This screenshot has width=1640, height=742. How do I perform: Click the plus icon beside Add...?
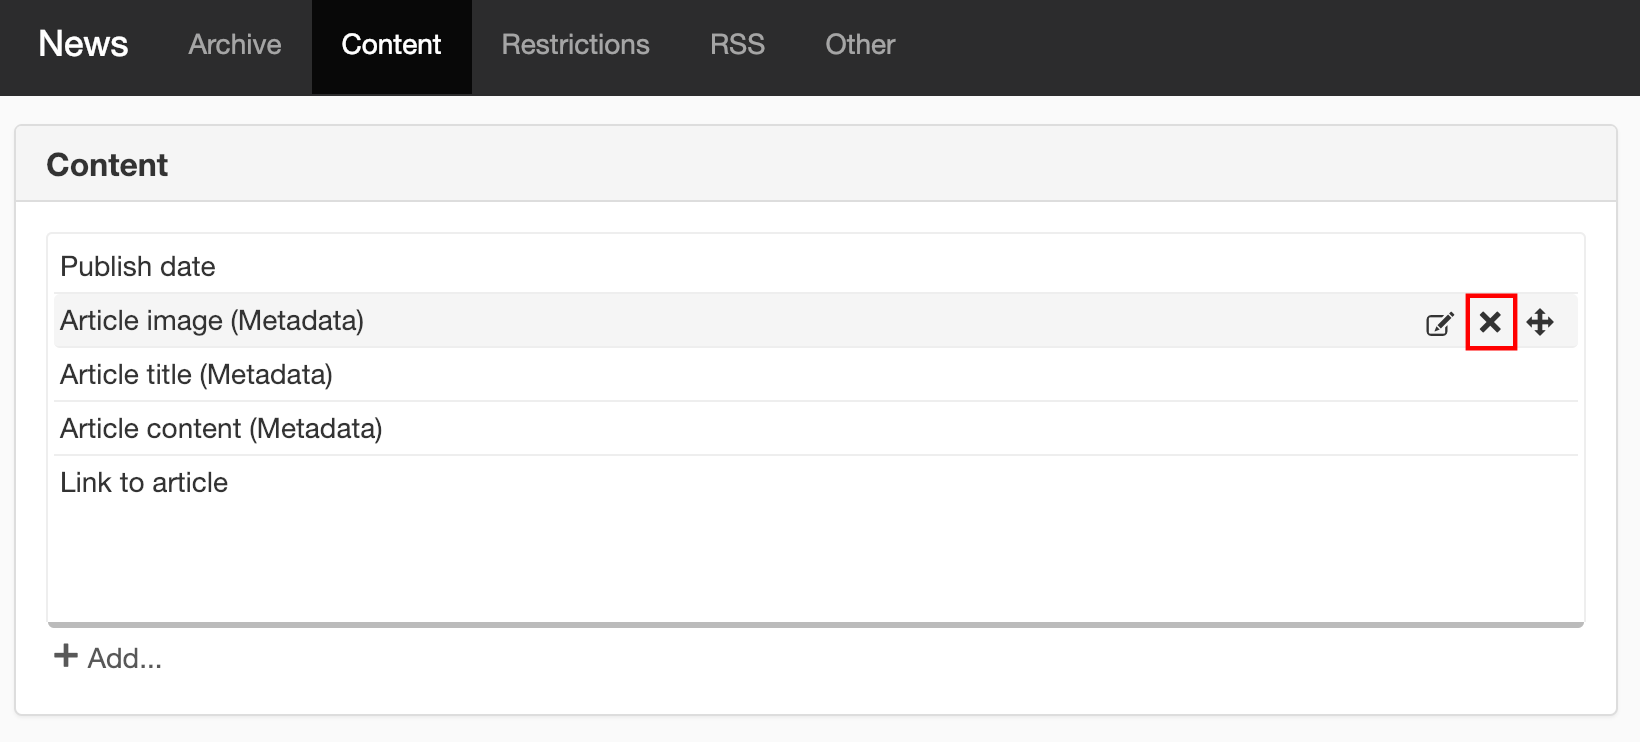pyautogui.click(x=66, y=656)
